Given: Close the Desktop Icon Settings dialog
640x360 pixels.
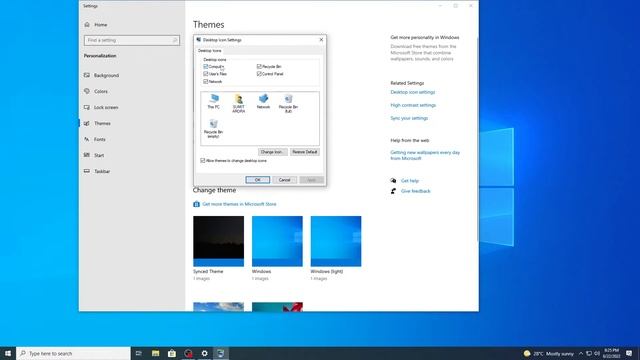Looking at the screenshot, I should 321,40.
